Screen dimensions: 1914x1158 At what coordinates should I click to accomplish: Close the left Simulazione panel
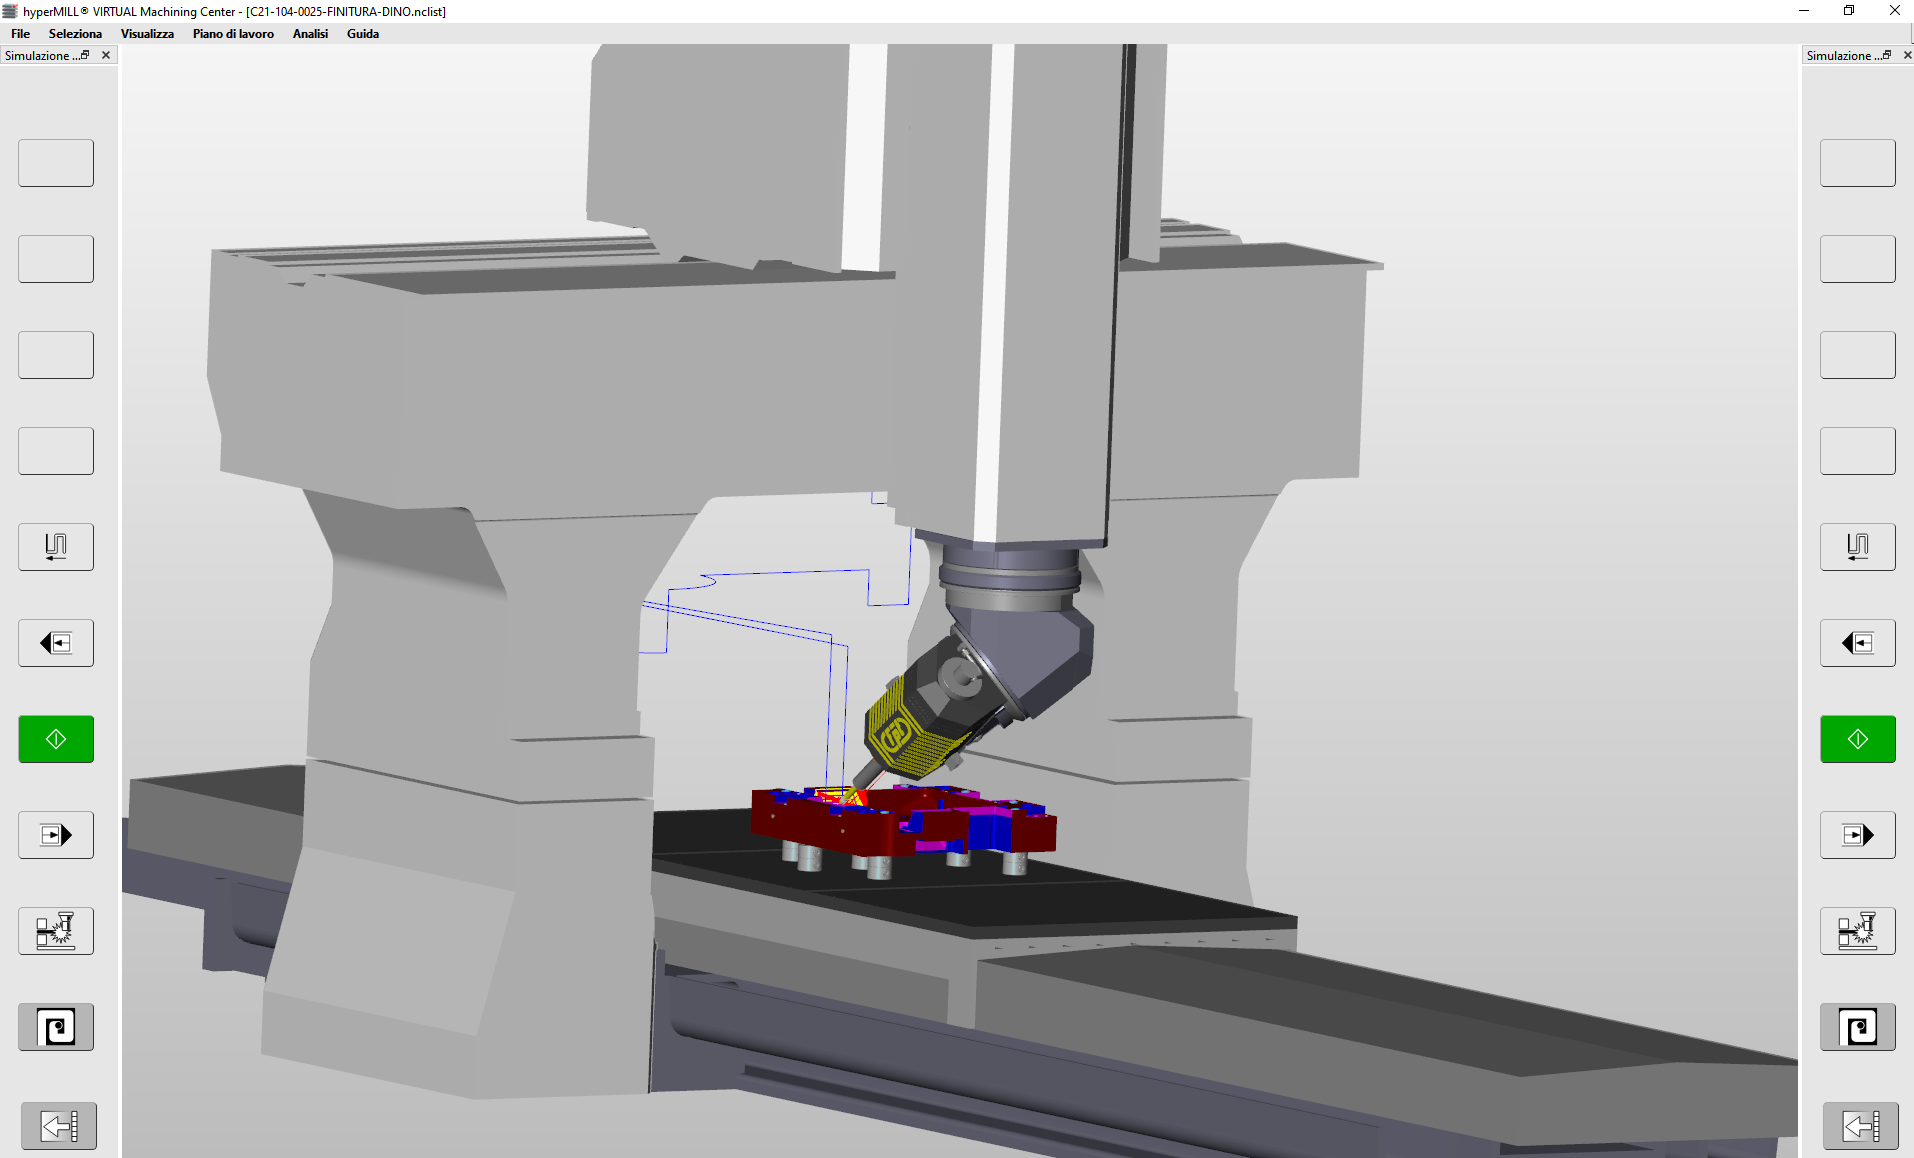click(x=106, y=55)
